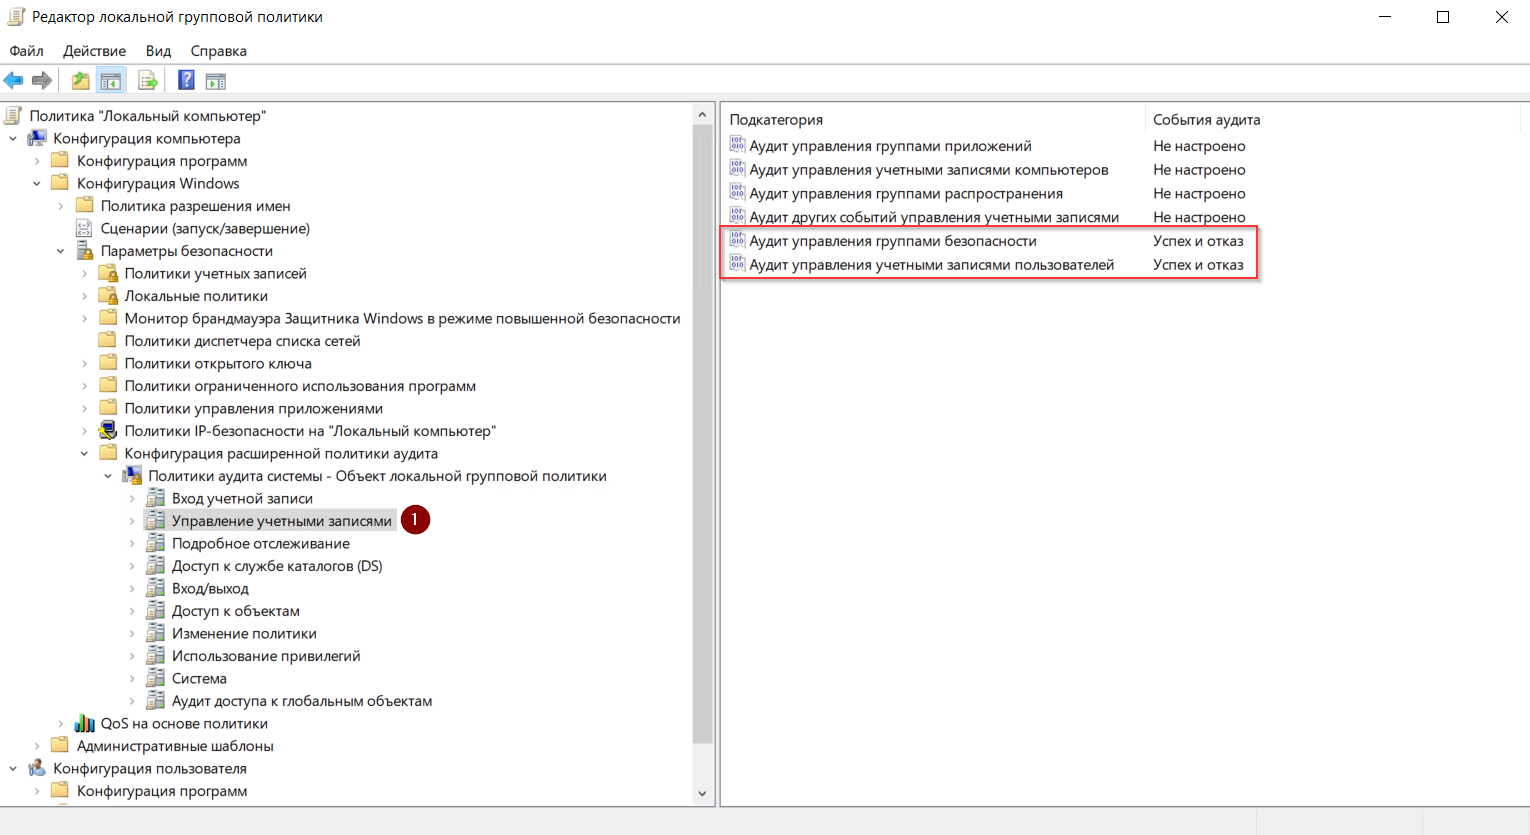1530x835 pixels.
Task: Open Help via blue question mark icon
Action: [186, 81]
